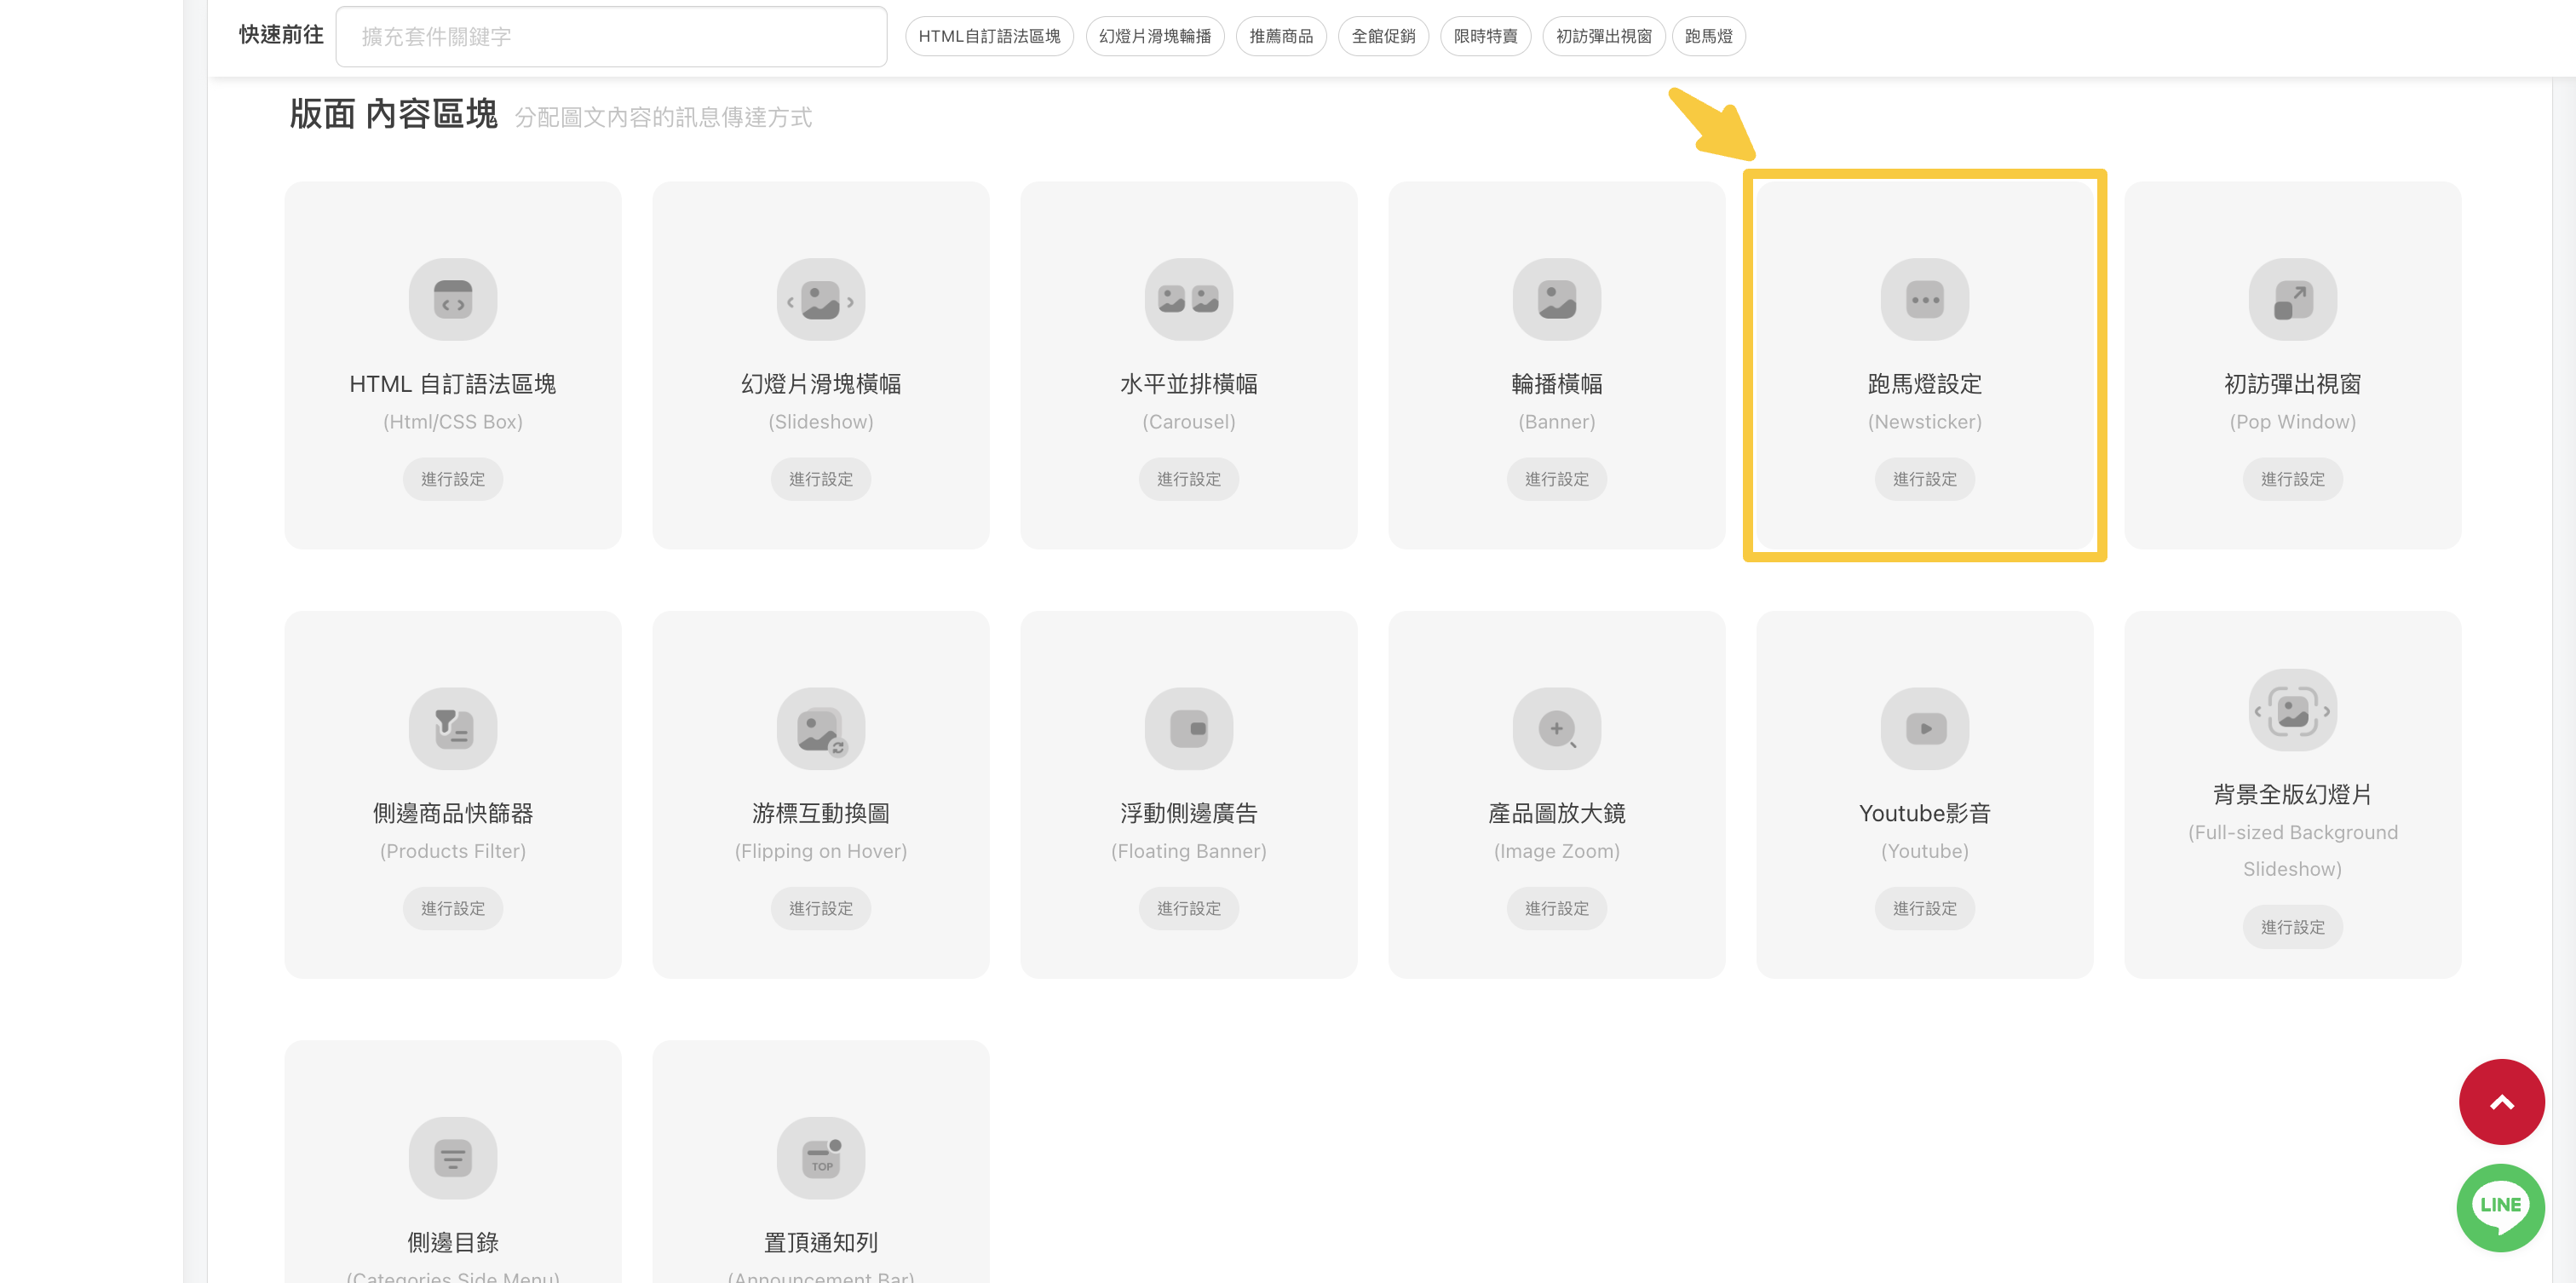Click the 版面 內容區塊 section heading

tap(393, 114)
